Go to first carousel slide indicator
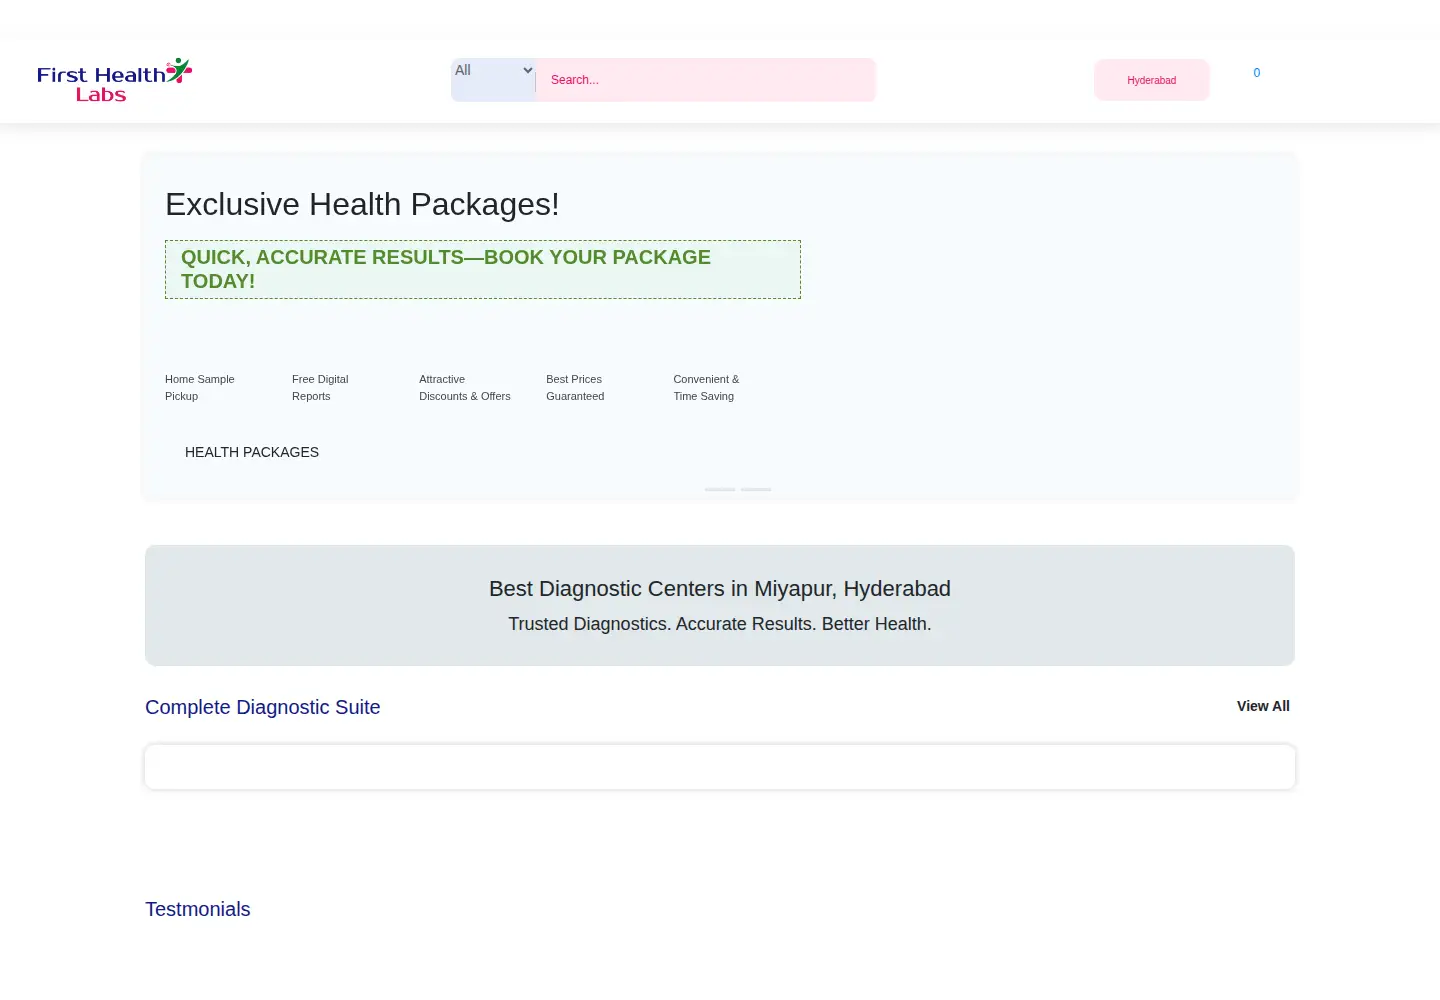This screenshot has height=1000, width=1440. pyautogui.click(x=720, y=489)
